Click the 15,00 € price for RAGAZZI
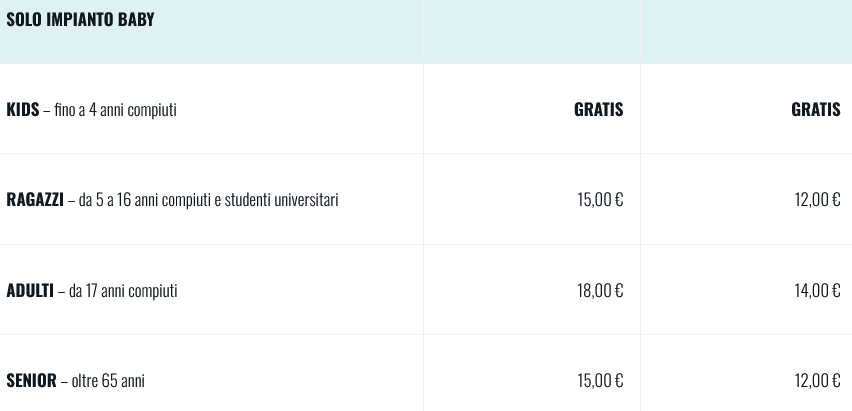The image size is (852, 411). pyautogui.click(x=600, y=200)
